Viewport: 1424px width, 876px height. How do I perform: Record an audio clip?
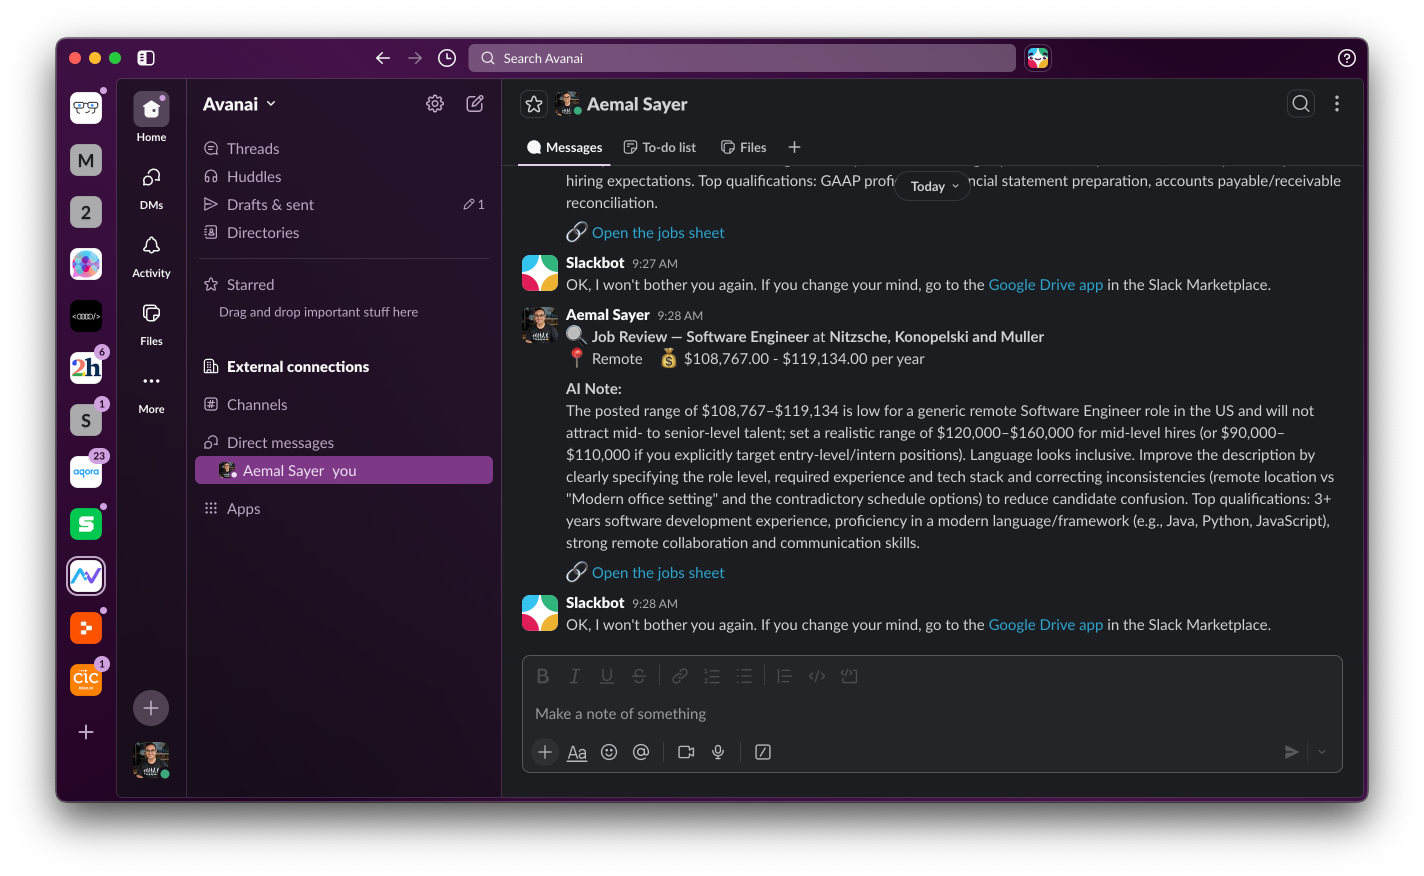[x=718, y=752]
